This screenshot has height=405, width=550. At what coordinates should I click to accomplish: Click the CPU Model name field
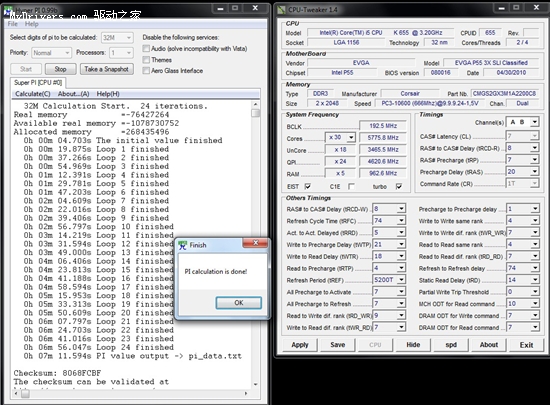click(381, 33)
